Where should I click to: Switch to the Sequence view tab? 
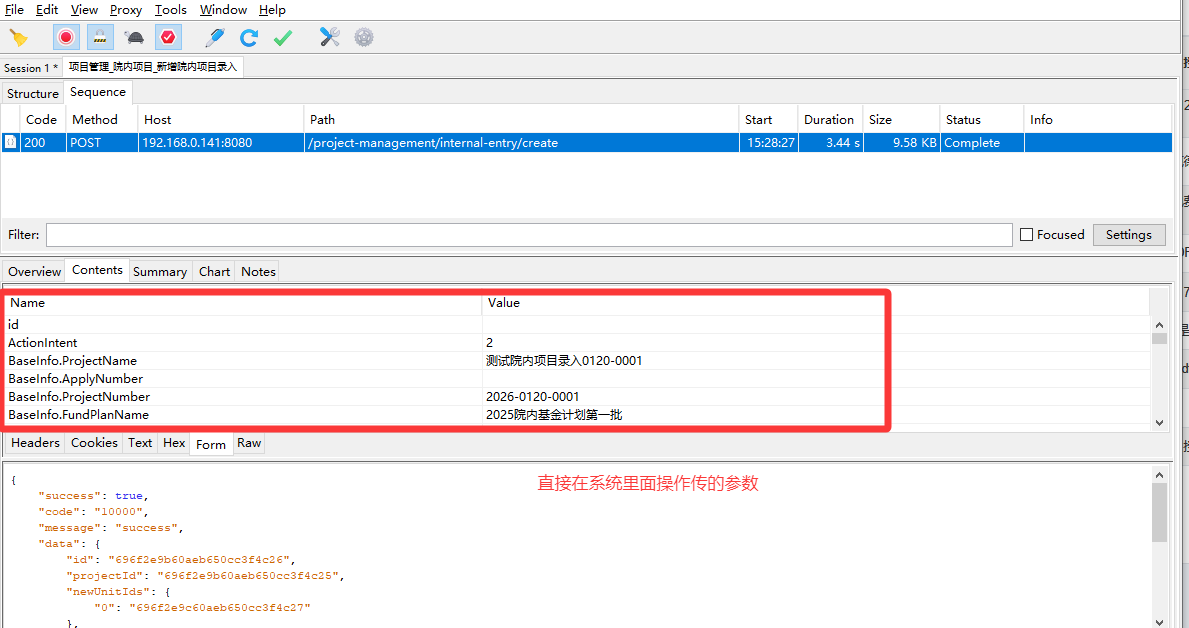click(x=98, y=92)
